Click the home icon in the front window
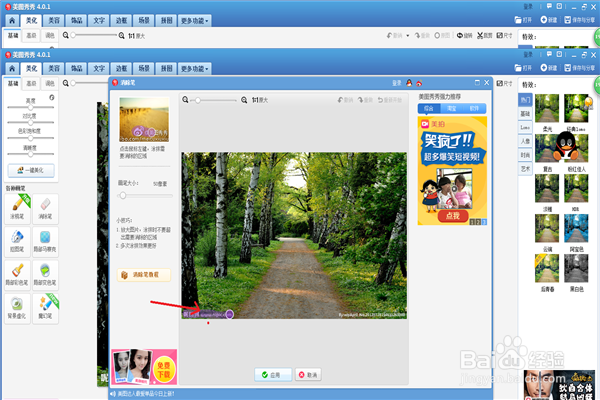Screen dimensions: 600x400 pos(12,69)
